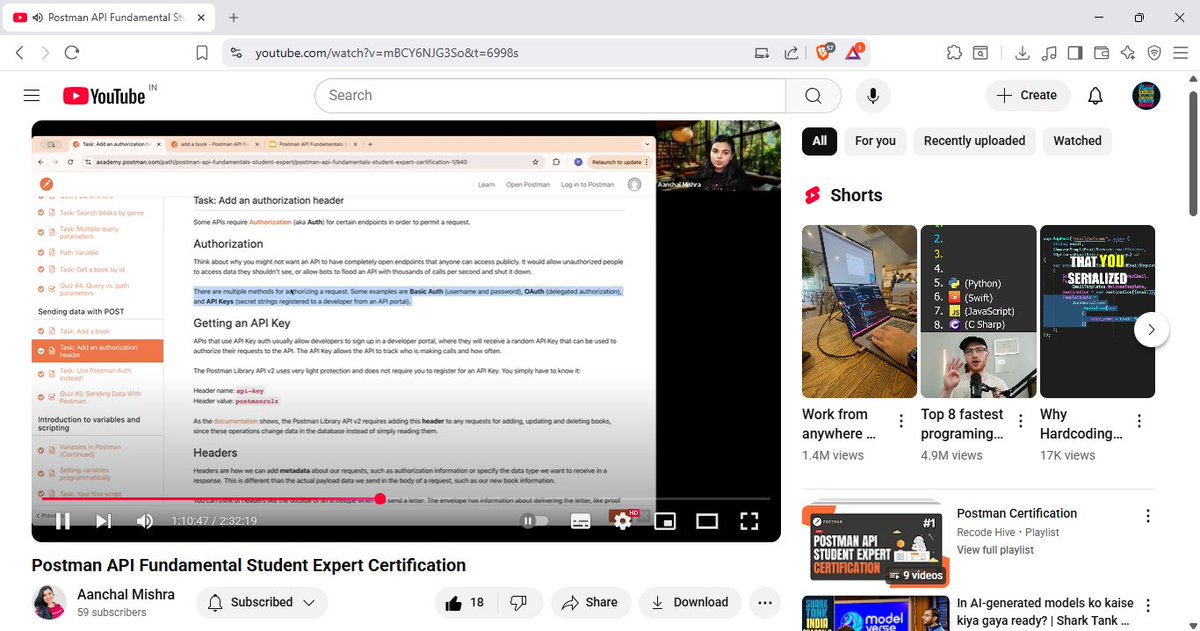Share page icon in address bar
The image size is (1200, 631).
tap(791, 53)
